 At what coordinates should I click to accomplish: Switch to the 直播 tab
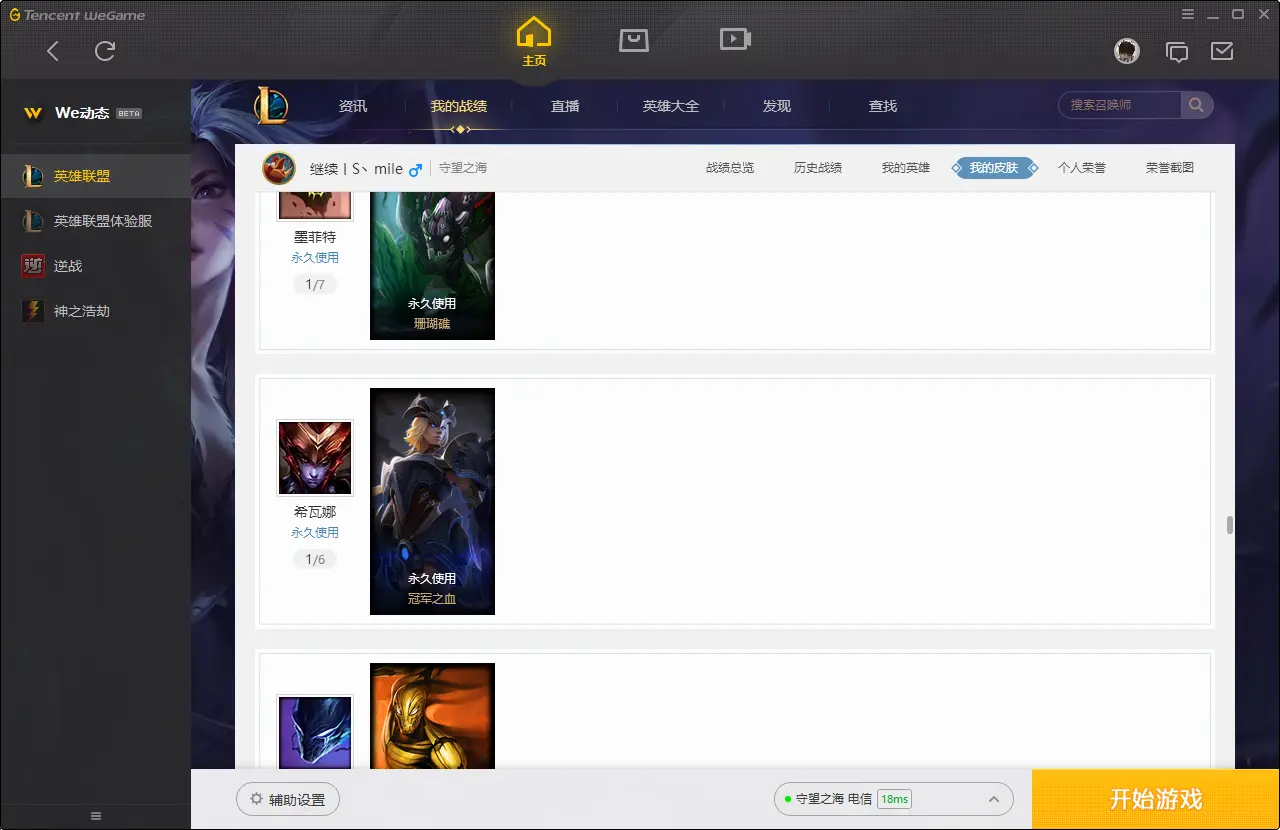pos(565,106)
